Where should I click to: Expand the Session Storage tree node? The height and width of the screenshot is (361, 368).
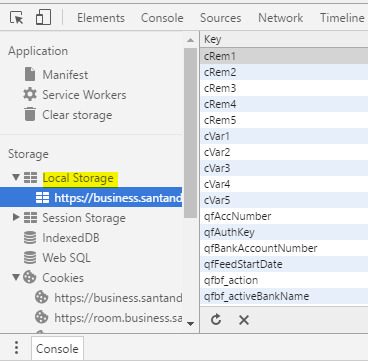click(16, 217)
